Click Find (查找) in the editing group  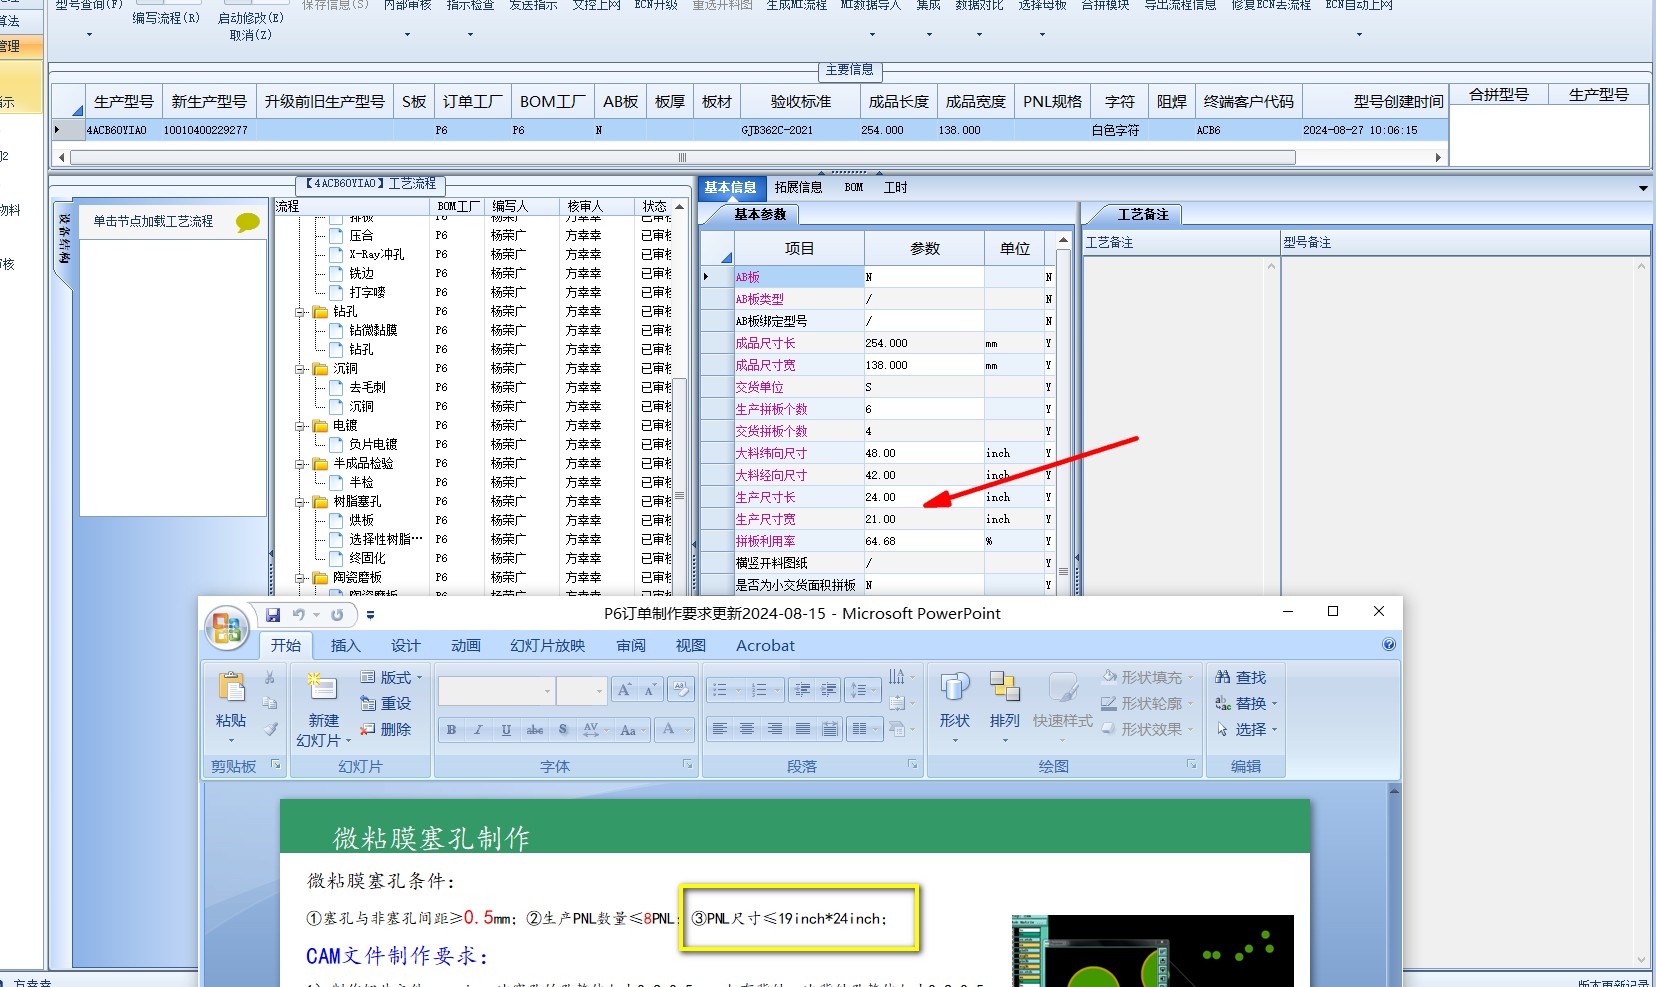(x=1241, y=677)
